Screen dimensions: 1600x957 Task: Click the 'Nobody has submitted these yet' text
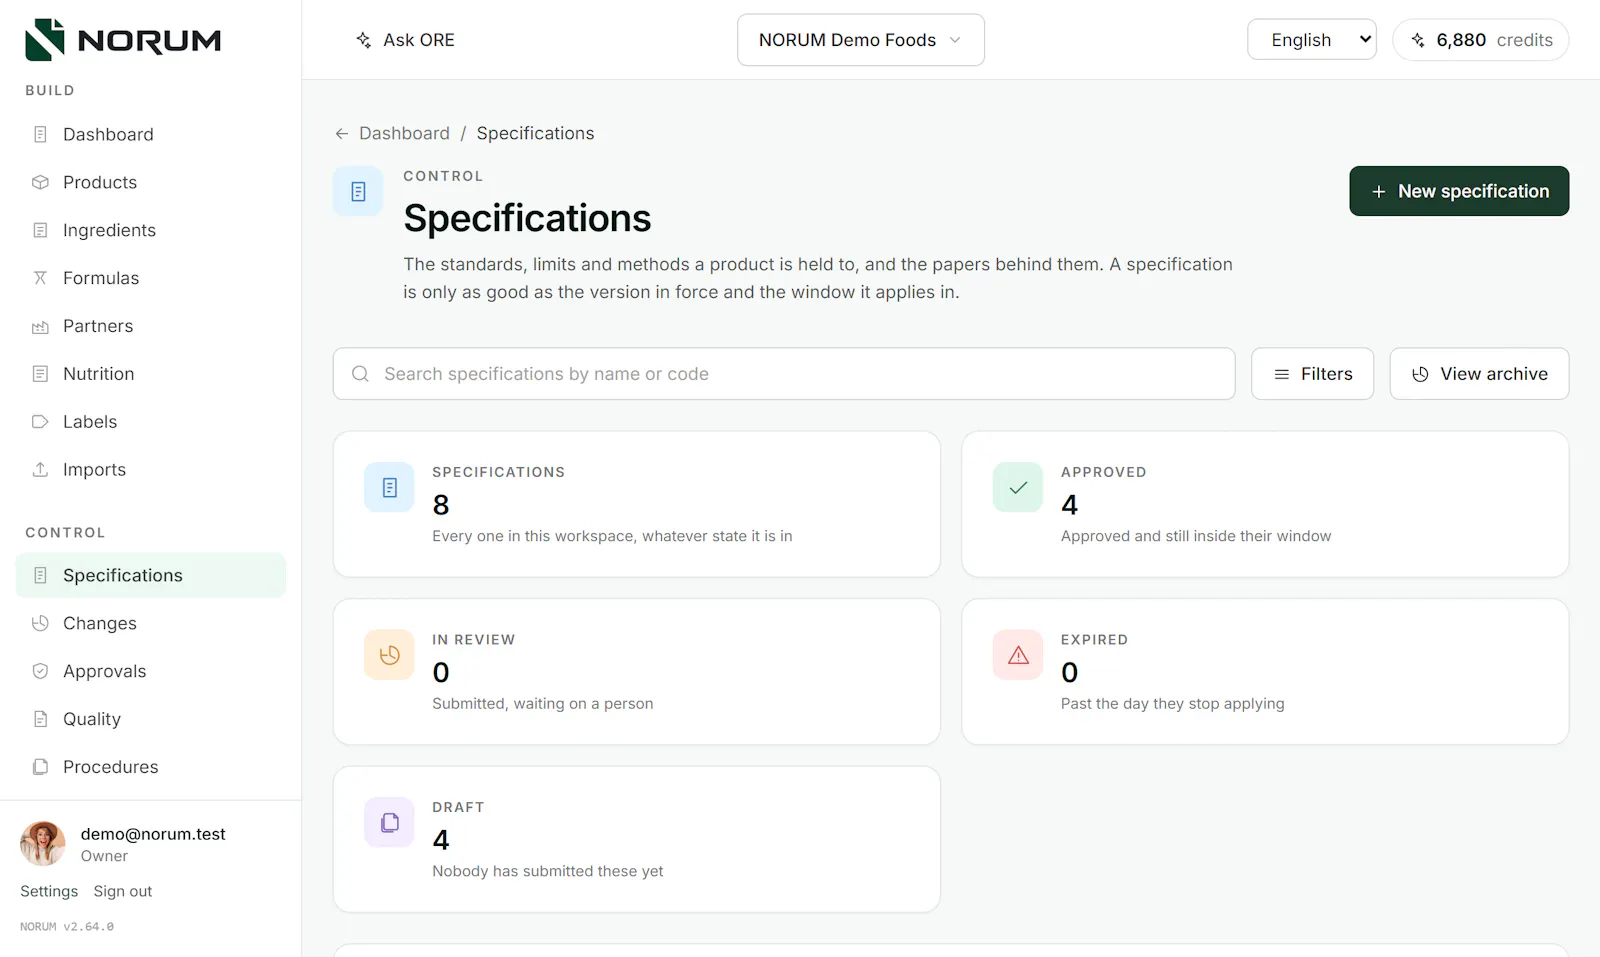pyautogui.click(x=548, y=871)
